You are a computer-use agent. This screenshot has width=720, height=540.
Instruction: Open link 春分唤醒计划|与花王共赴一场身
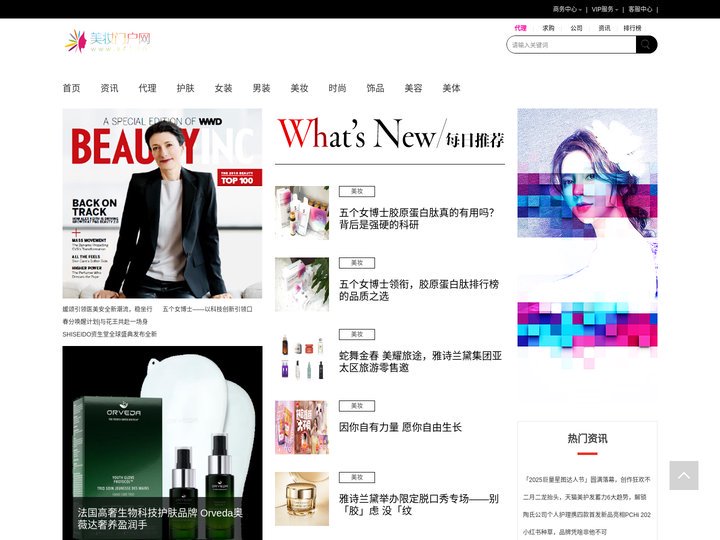coord(105,322)
